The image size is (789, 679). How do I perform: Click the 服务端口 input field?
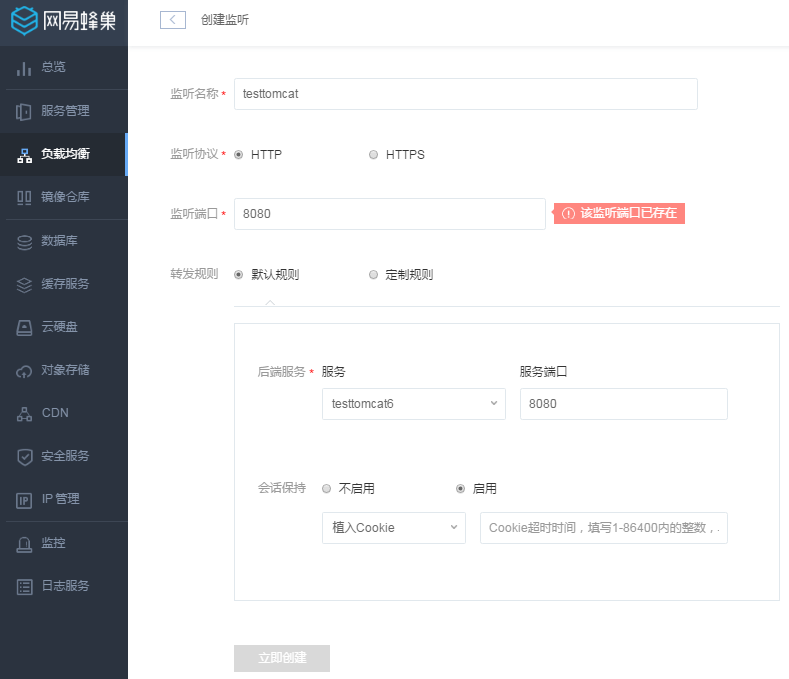click(x=623, y=404)
